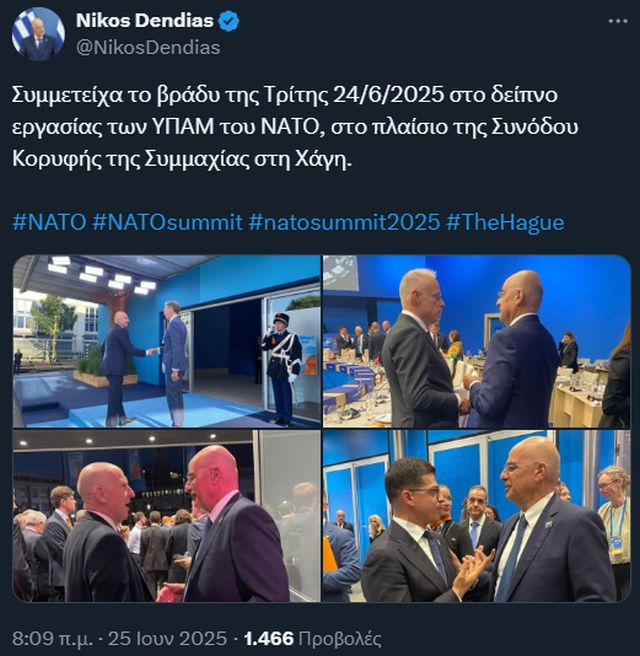Click the Nikos Dendias display name

pos(143,21)
